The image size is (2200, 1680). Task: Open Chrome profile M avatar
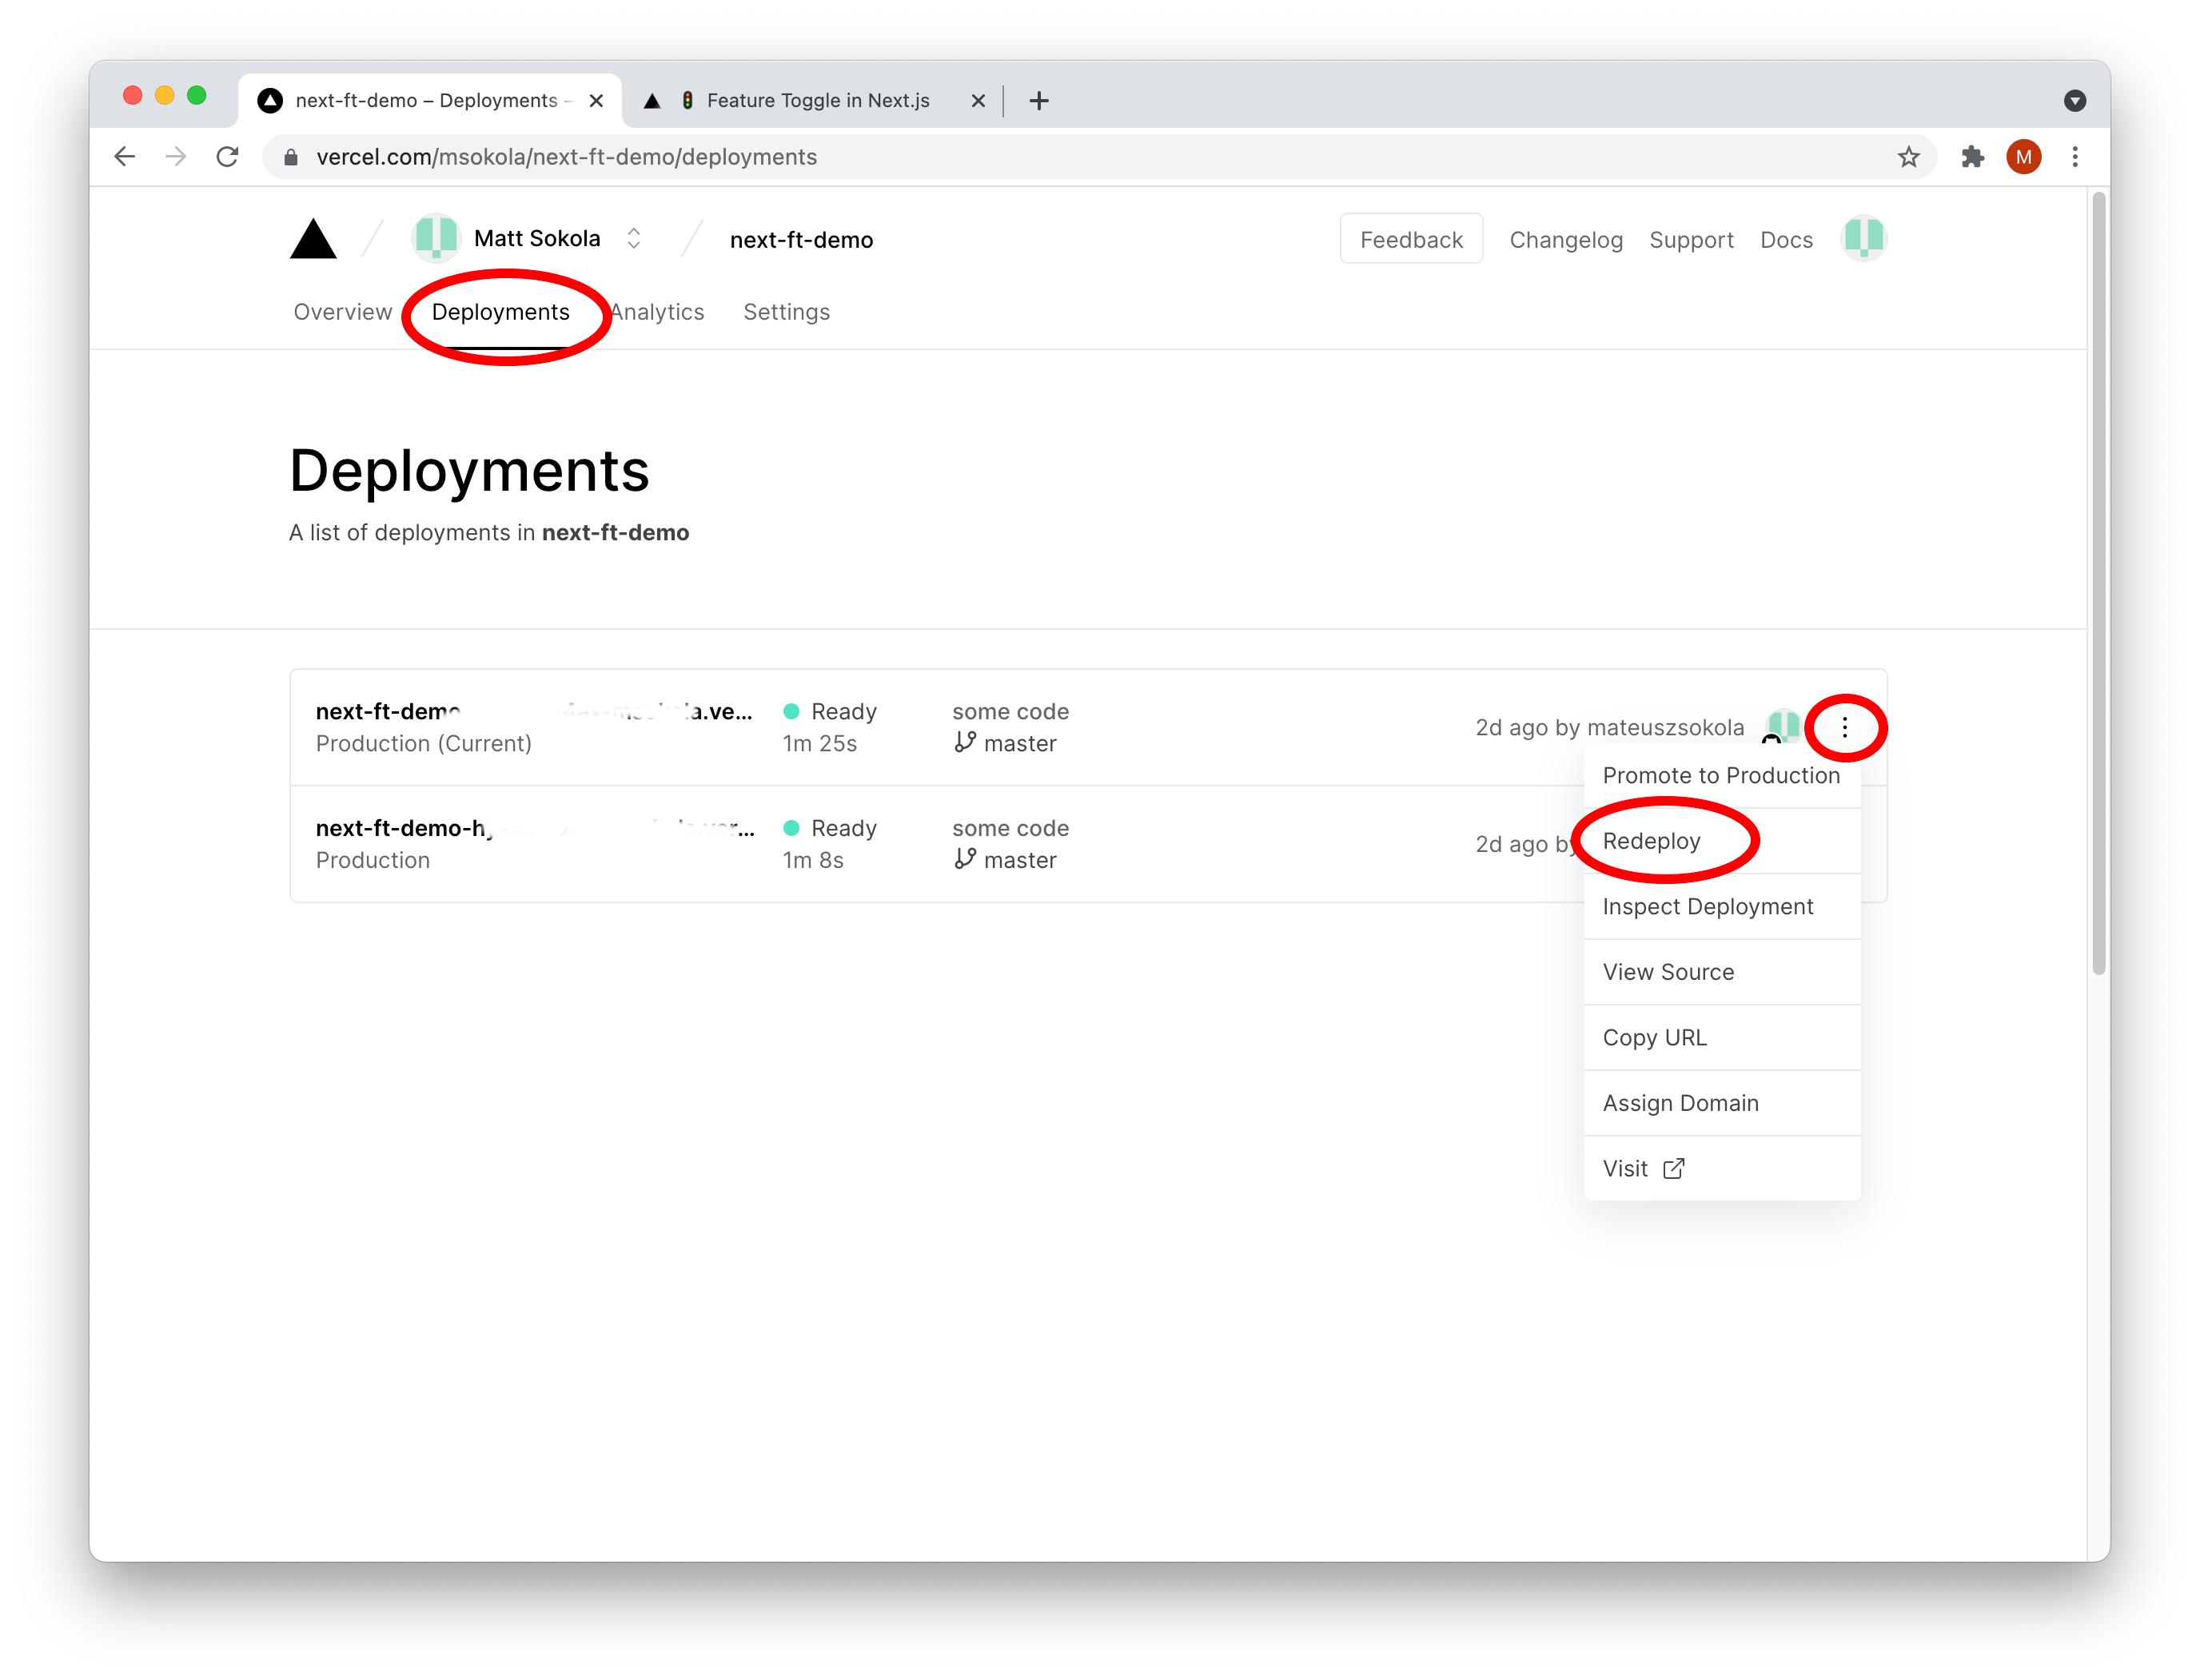pyautogui.click(x=2024, y=157)
